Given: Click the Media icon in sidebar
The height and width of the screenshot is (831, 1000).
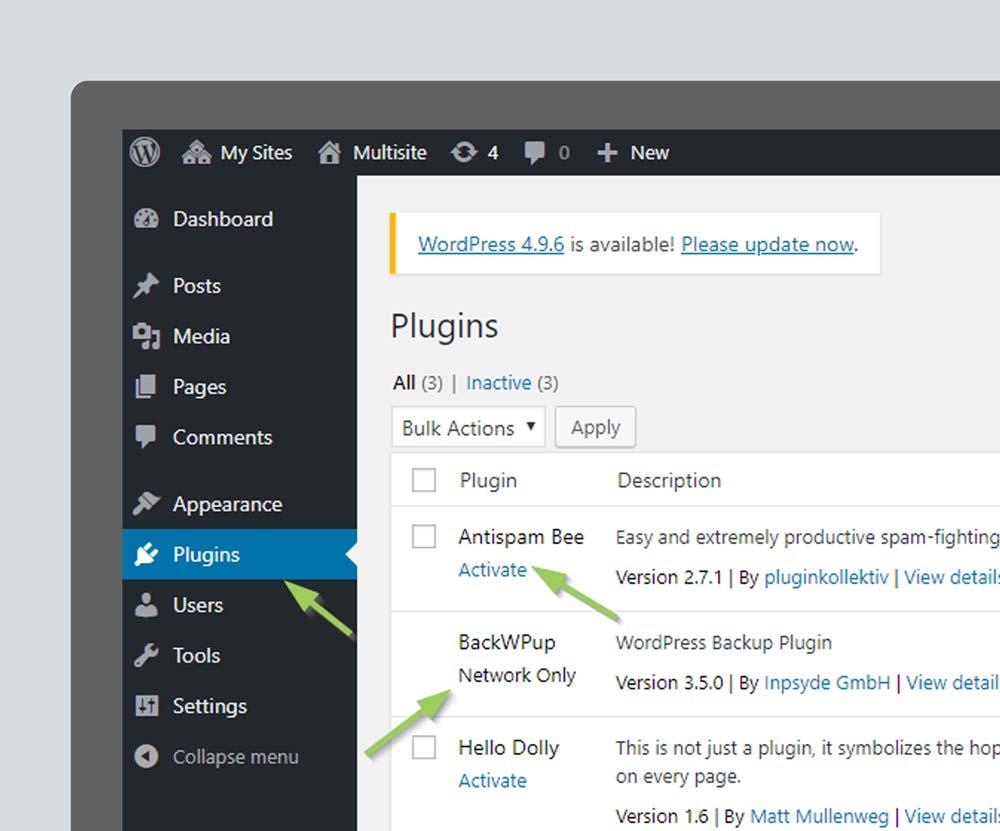Looking at the screenshot, I should pyautogui.click(x=146, y=336).
